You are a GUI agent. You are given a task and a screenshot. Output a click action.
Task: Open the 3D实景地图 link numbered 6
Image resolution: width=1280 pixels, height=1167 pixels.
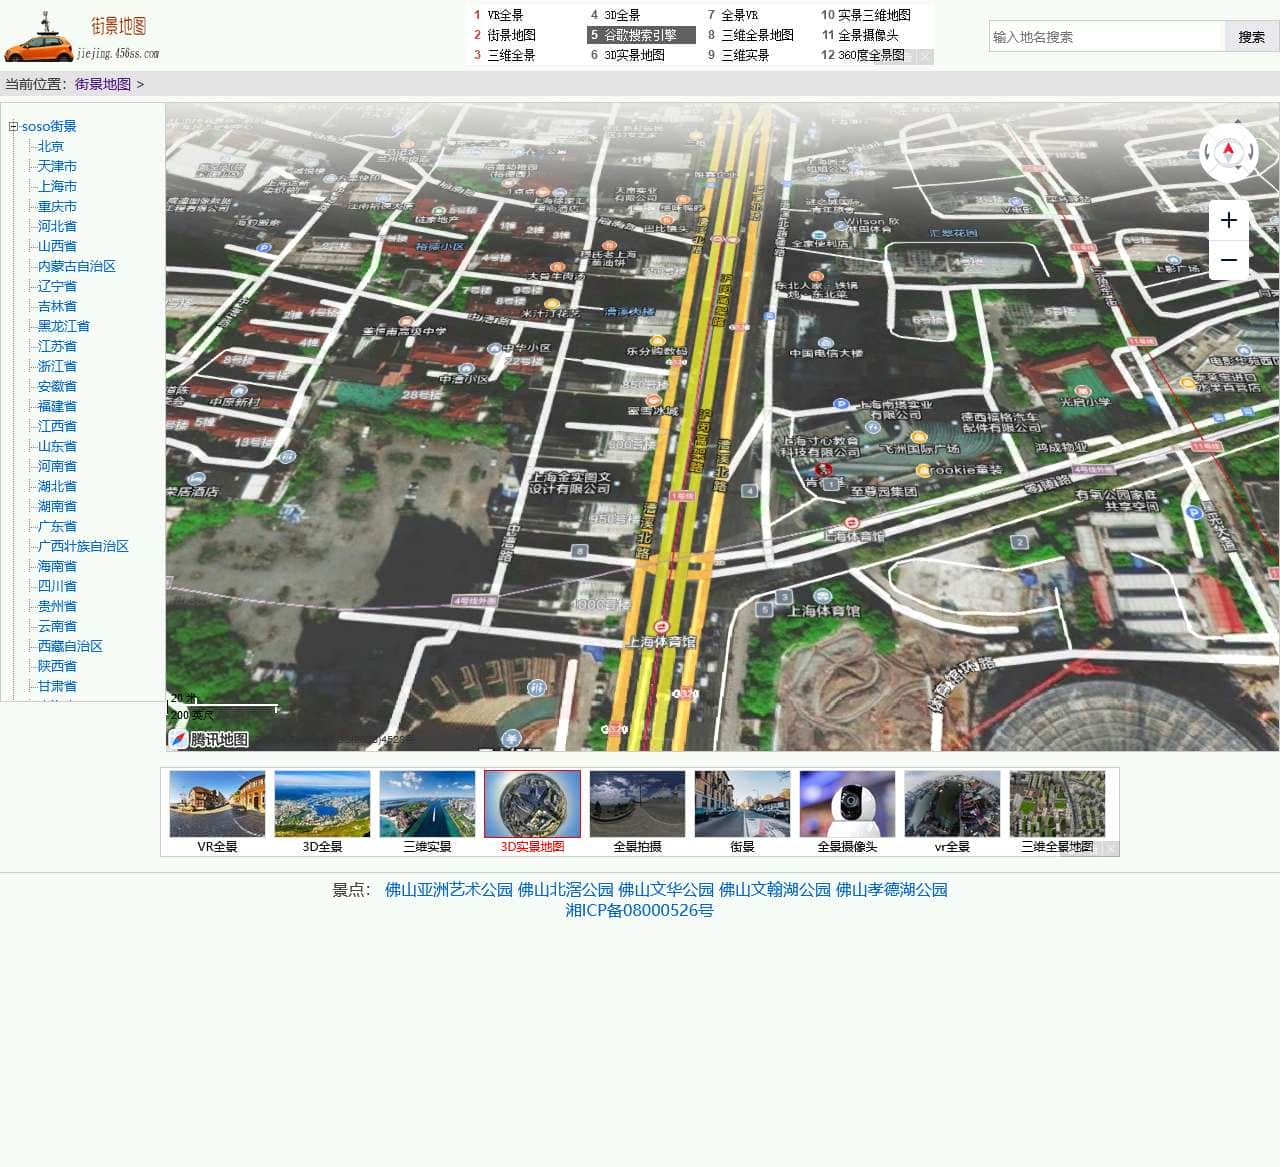(x=634, y=55)
